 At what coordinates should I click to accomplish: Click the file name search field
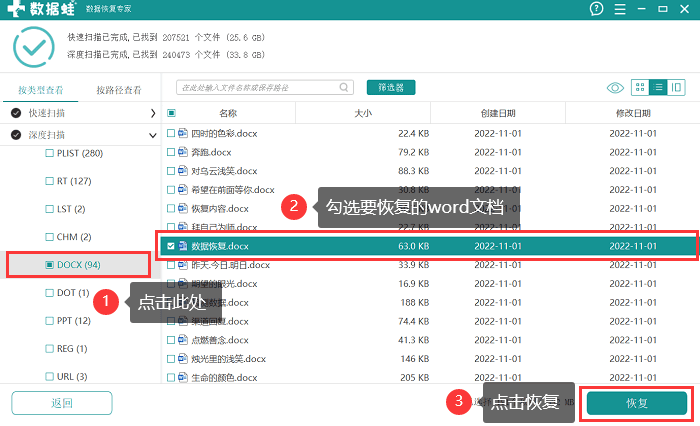pos(265,87)
